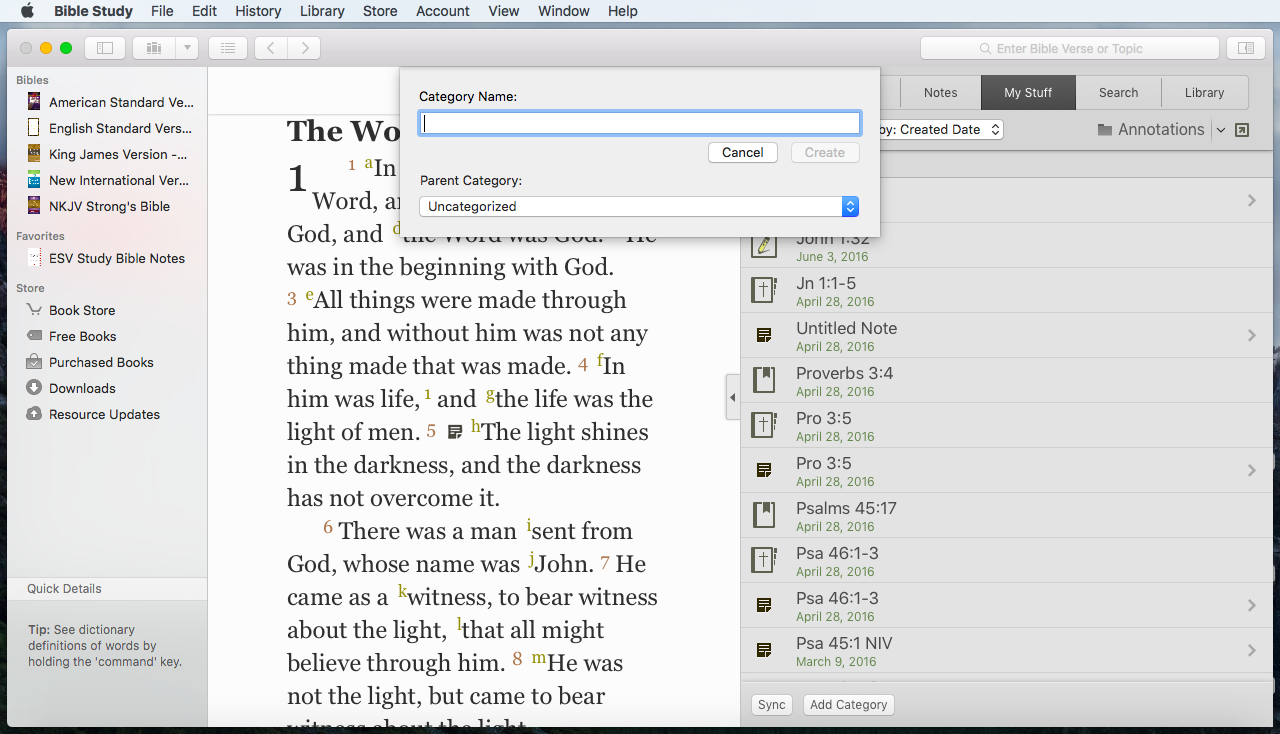Collapse the side panel with divider arrow
This screenshot has width=1280, height=734.
[732, 398]
